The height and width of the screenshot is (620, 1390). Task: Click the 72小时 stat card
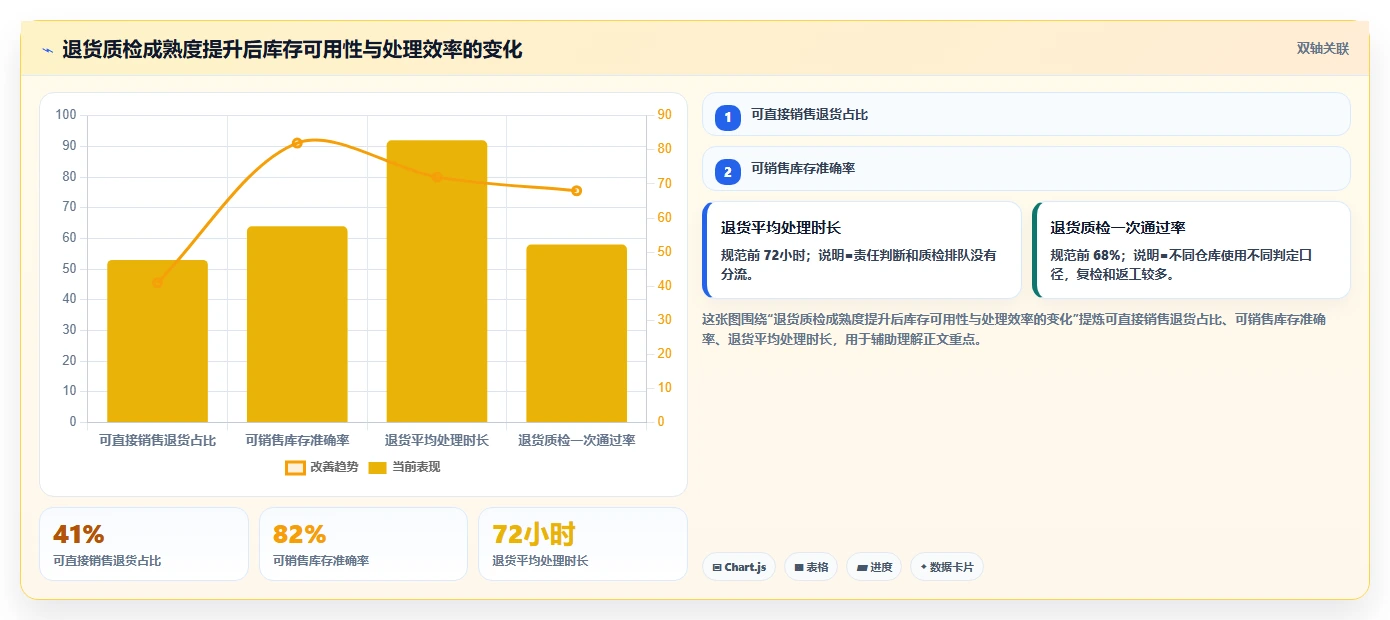[583, 544]
